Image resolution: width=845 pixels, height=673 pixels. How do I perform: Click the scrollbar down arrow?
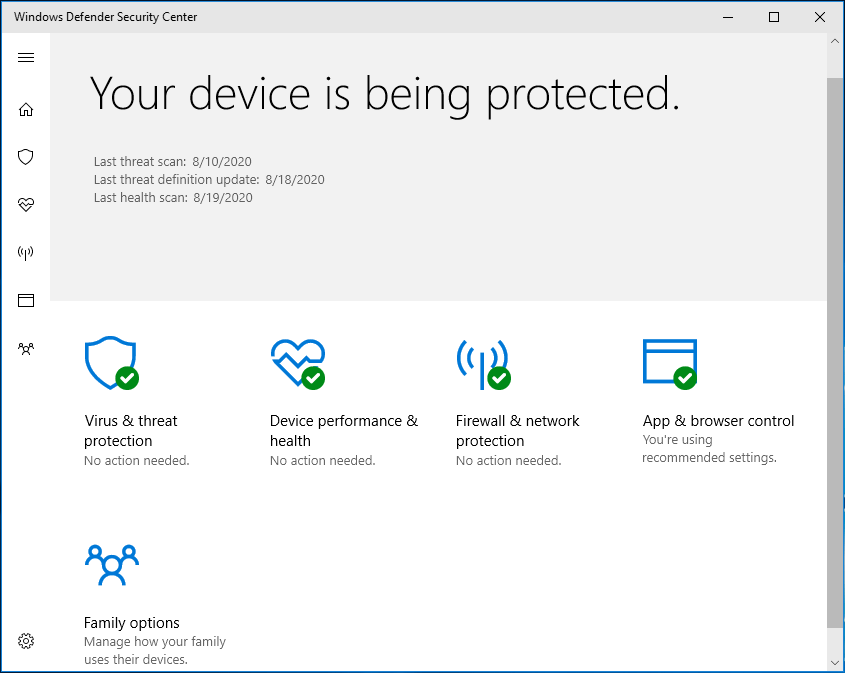coord(835,663)
